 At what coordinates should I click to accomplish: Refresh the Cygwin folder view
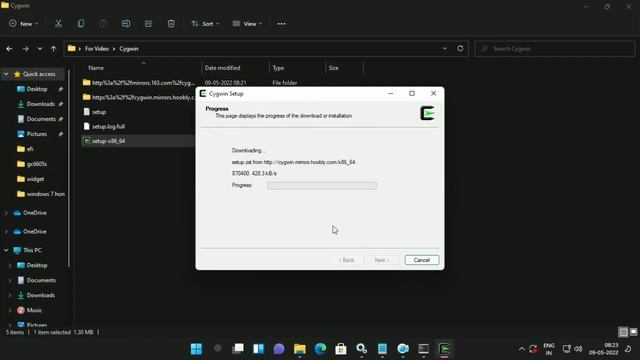[x=460, y=48]
